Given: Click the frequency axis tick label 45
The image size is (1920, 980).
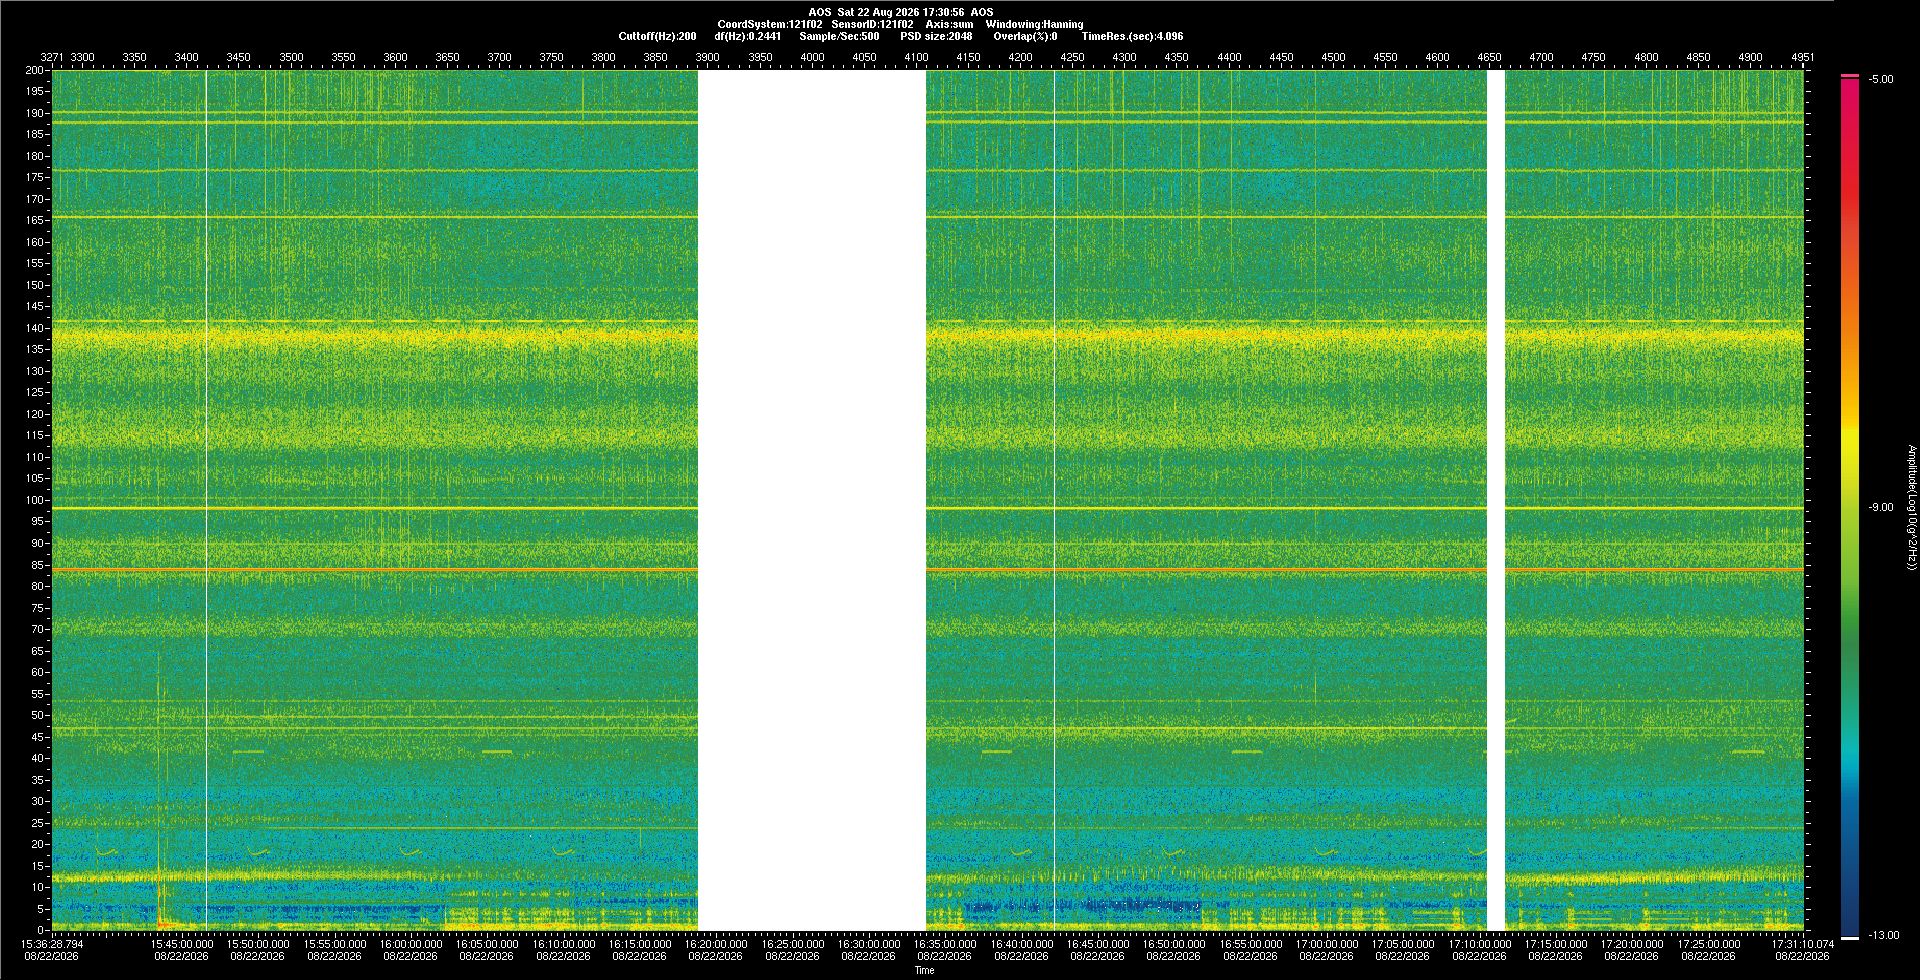Looking at the screenshot, I should click(x=38, y=737).
